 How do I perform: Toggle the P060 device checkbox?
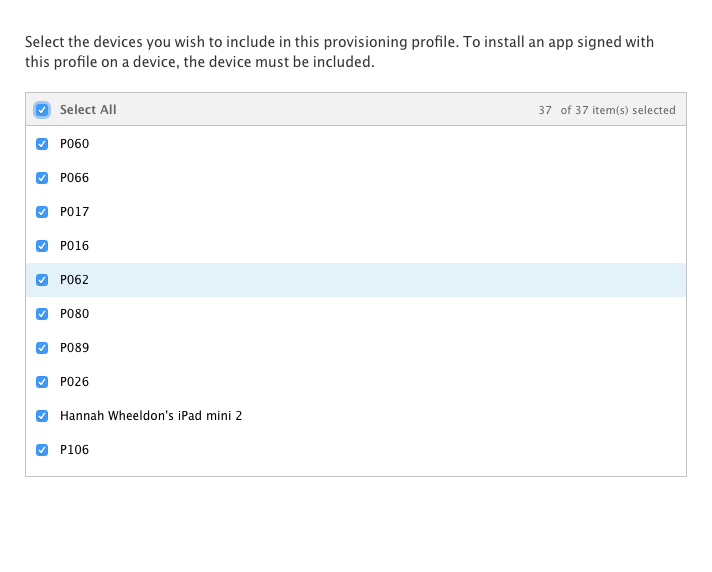pos(42,144)
